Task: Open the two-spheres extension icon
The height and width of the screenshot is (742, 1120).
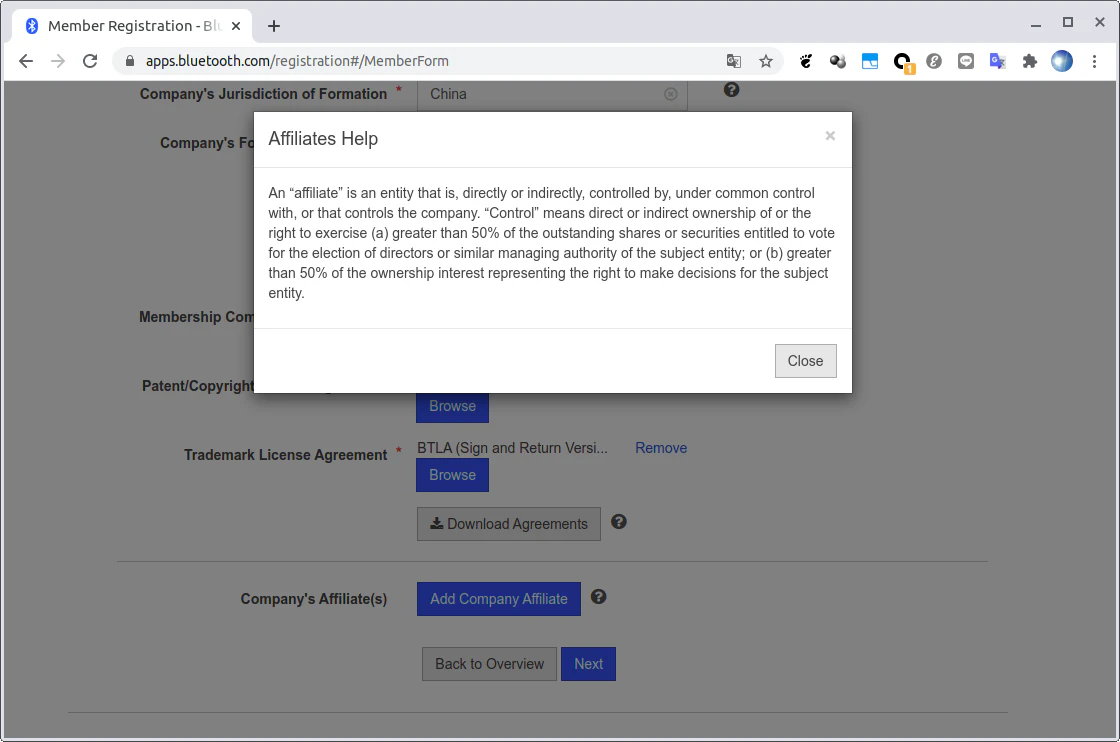Action: [837, 61]
